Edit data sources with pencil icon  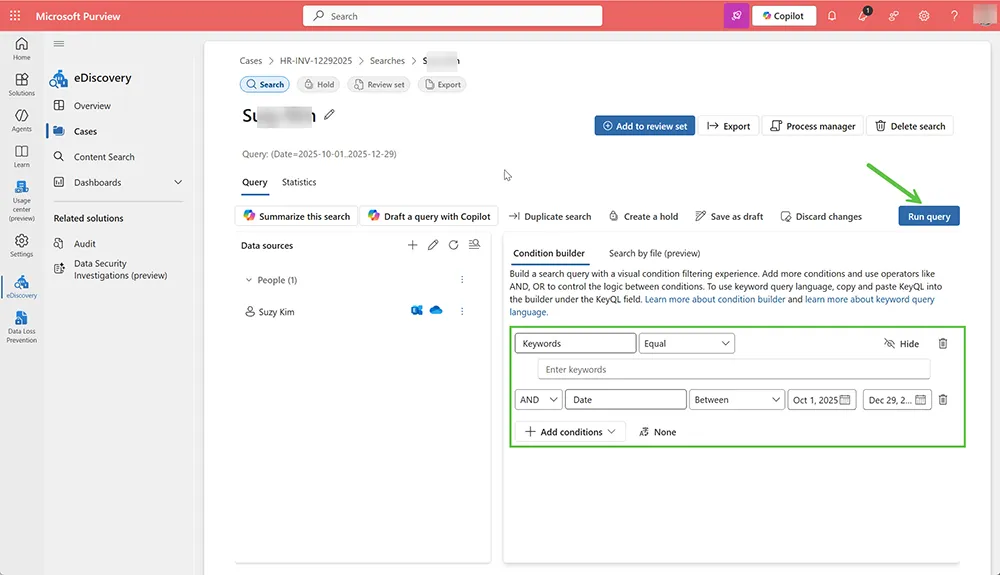tap(433, 245)
